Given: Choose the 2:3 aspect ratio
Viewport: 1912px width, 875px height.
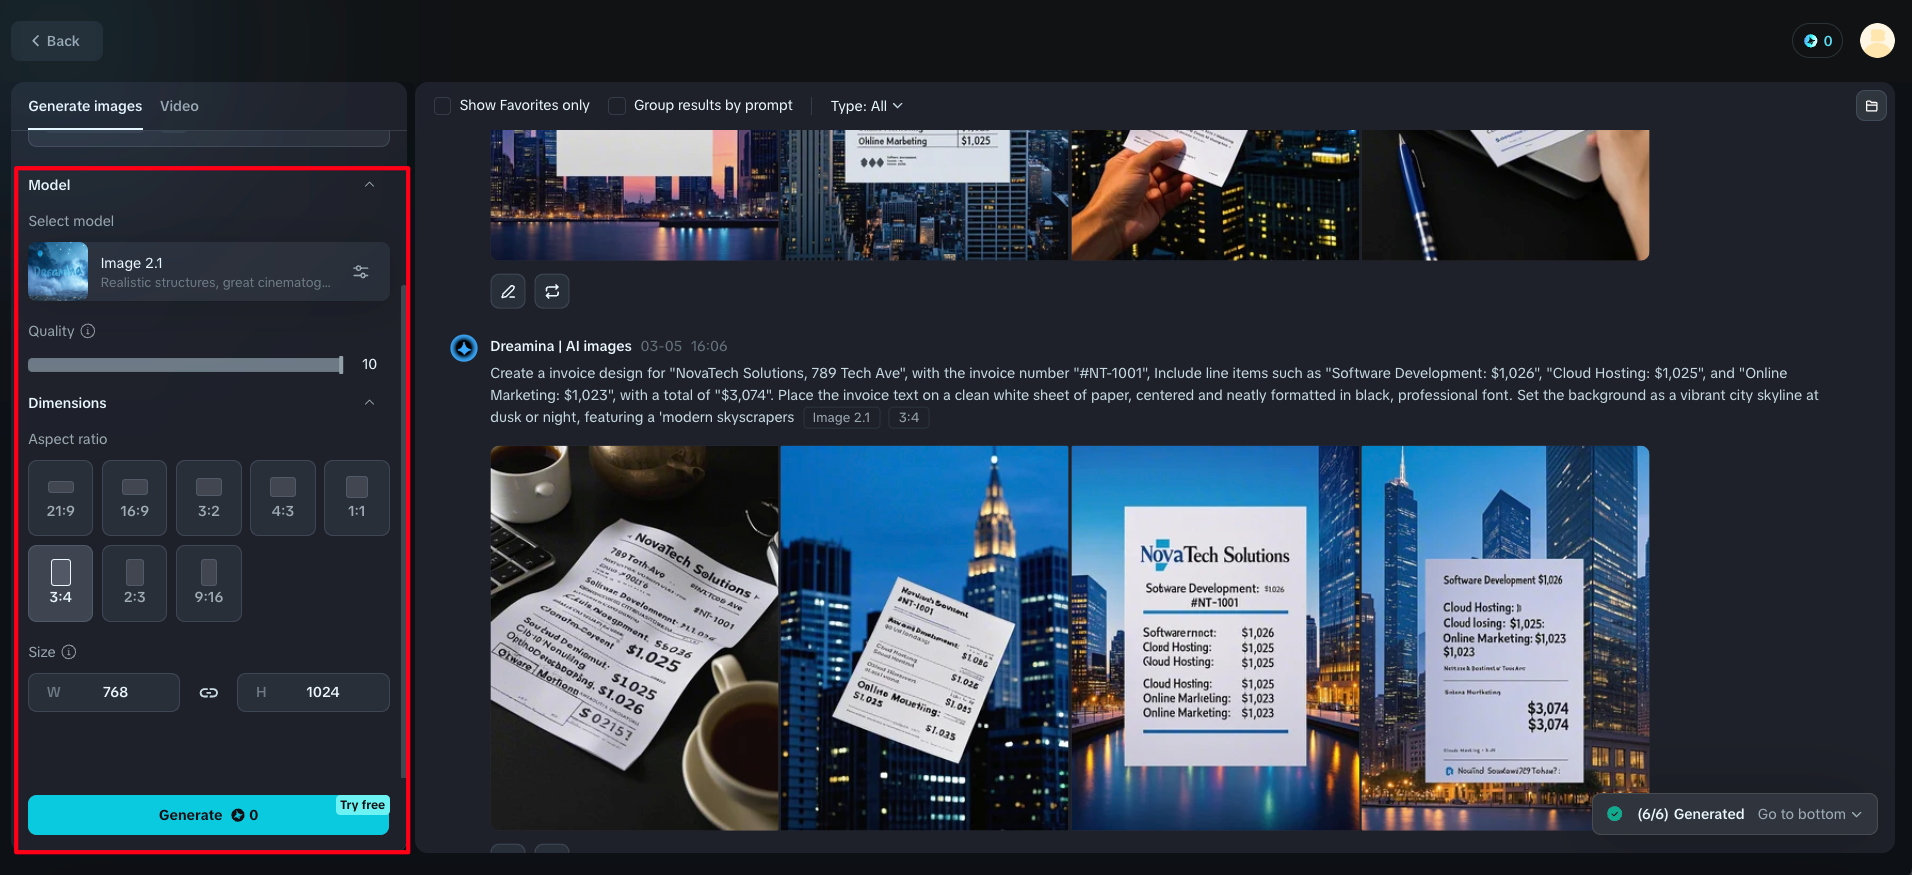Looking at the screenshot, I should [135, 584].
